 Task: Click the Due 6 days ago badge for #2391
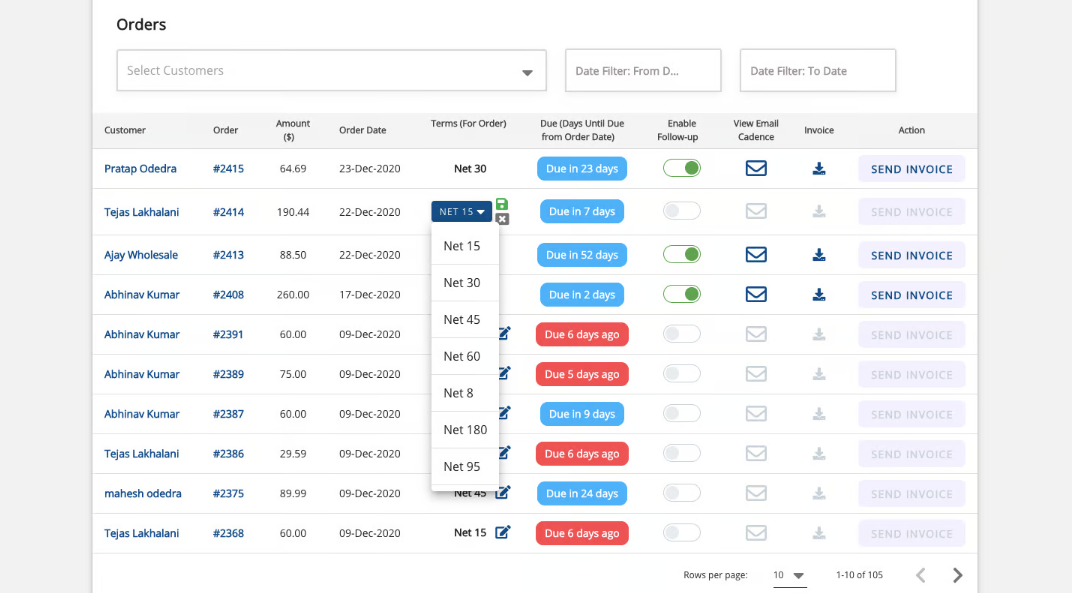(x=582, y=335)
